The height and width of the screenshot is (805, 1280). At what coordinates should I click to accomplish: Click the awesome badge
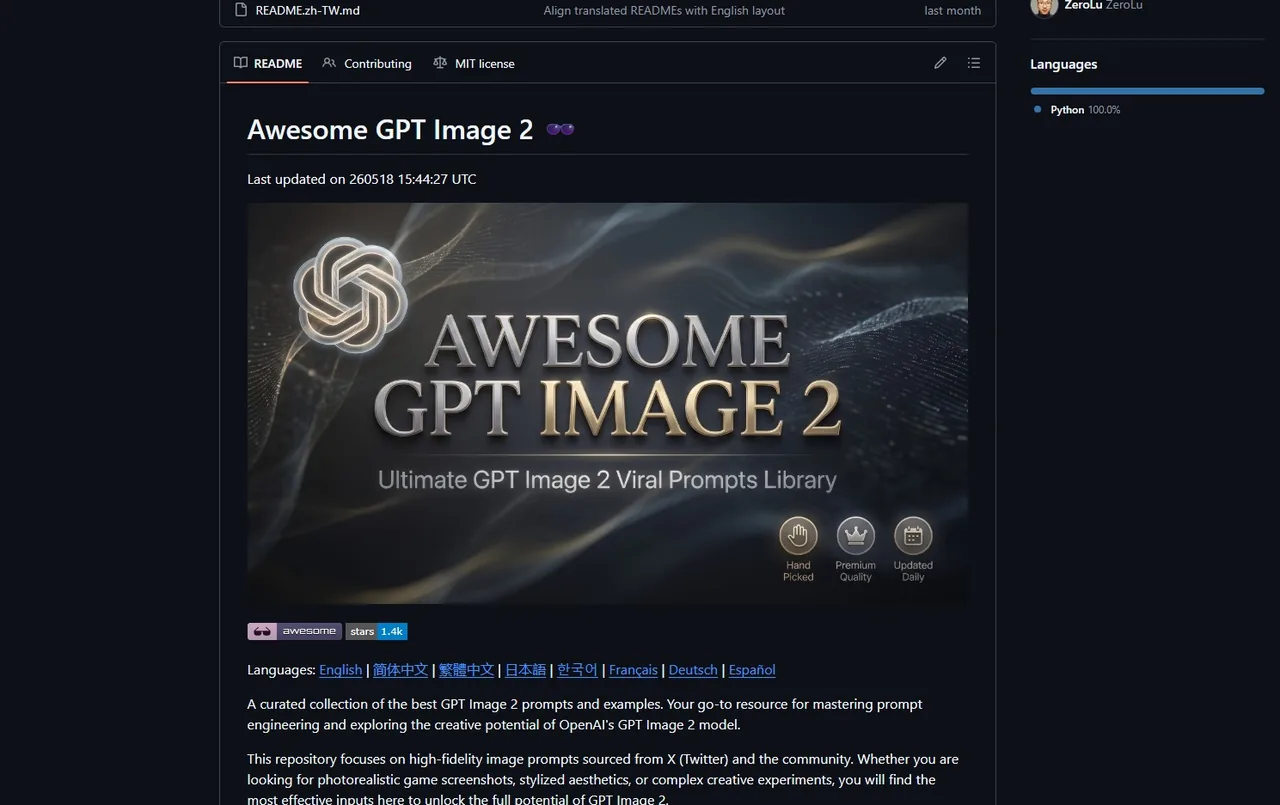(294, 631)
